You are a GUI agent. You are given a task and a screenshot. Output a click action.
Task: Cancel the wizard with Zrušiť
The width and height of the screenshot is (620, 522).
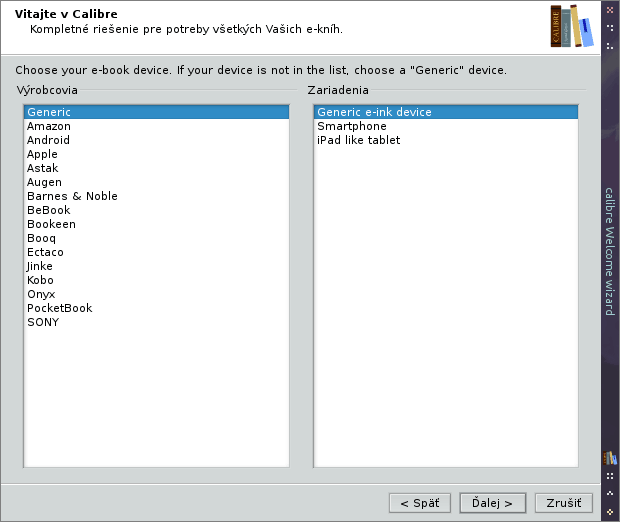pos(564,503)
